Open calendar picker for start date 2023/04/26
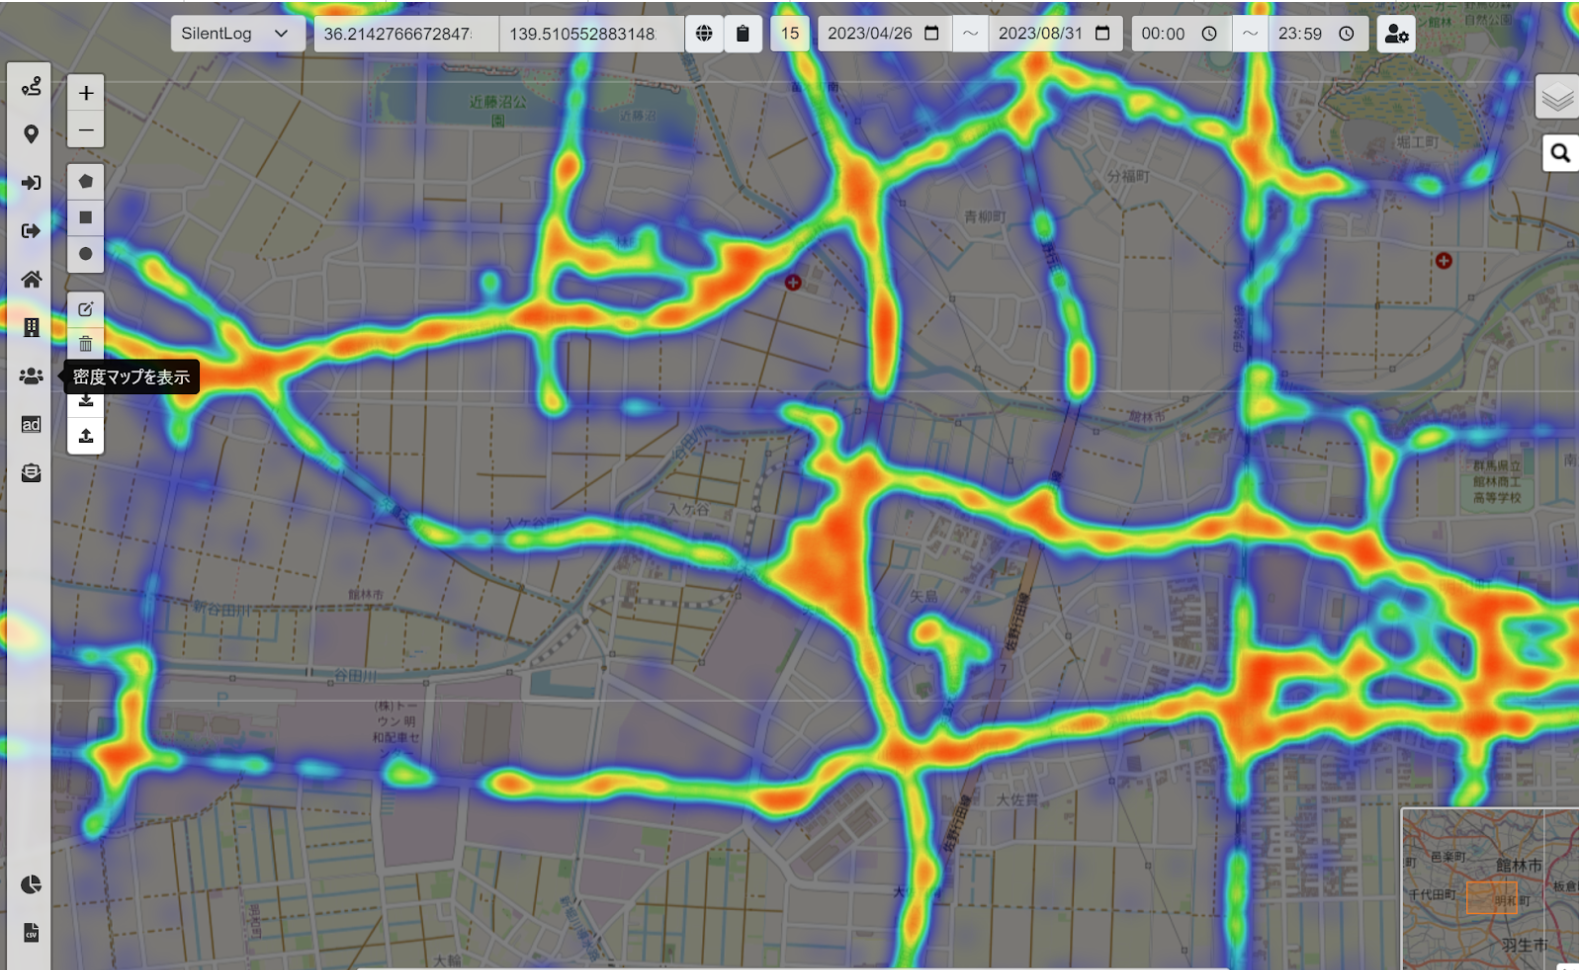 tap(932, 33)
